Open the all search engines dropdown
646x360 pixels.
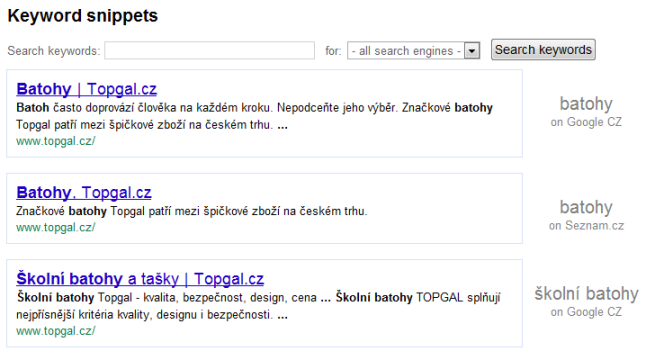tap(413, 51)
